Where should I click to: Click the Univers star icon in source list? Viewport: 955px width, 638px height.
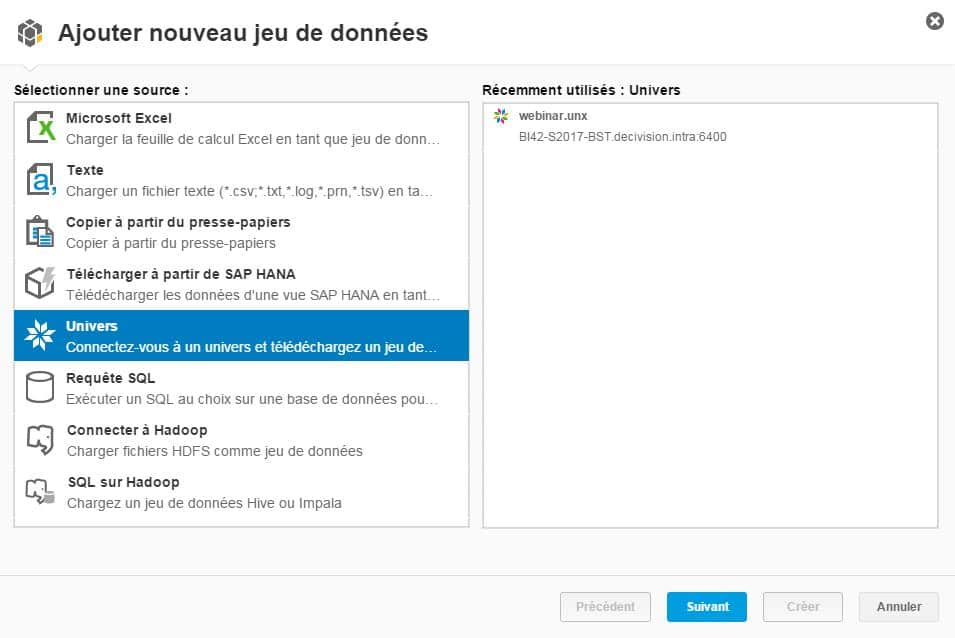click(x=40, y=335)
